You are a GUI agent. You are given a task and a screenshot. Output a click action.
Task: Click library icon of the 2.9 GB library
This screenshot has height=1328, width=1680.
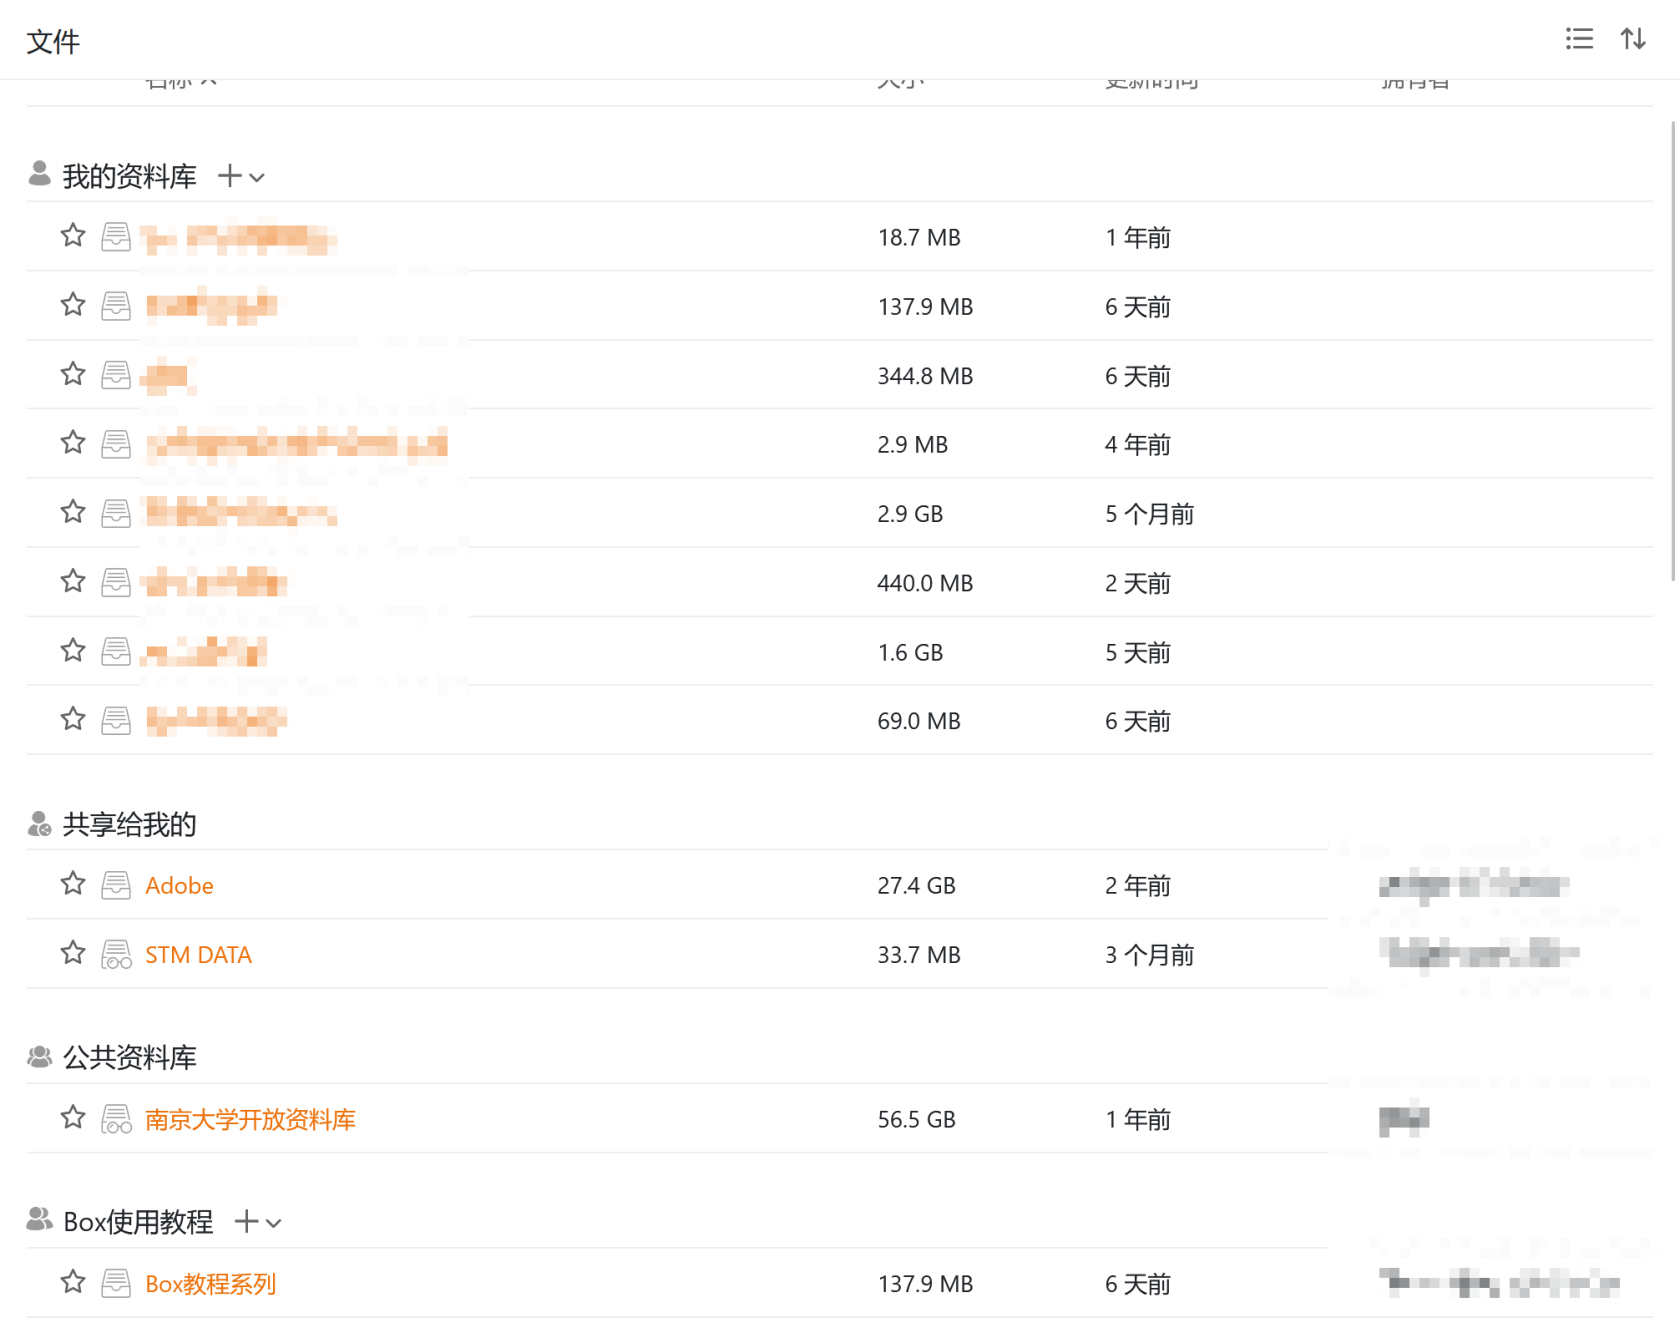click(116, 513)
